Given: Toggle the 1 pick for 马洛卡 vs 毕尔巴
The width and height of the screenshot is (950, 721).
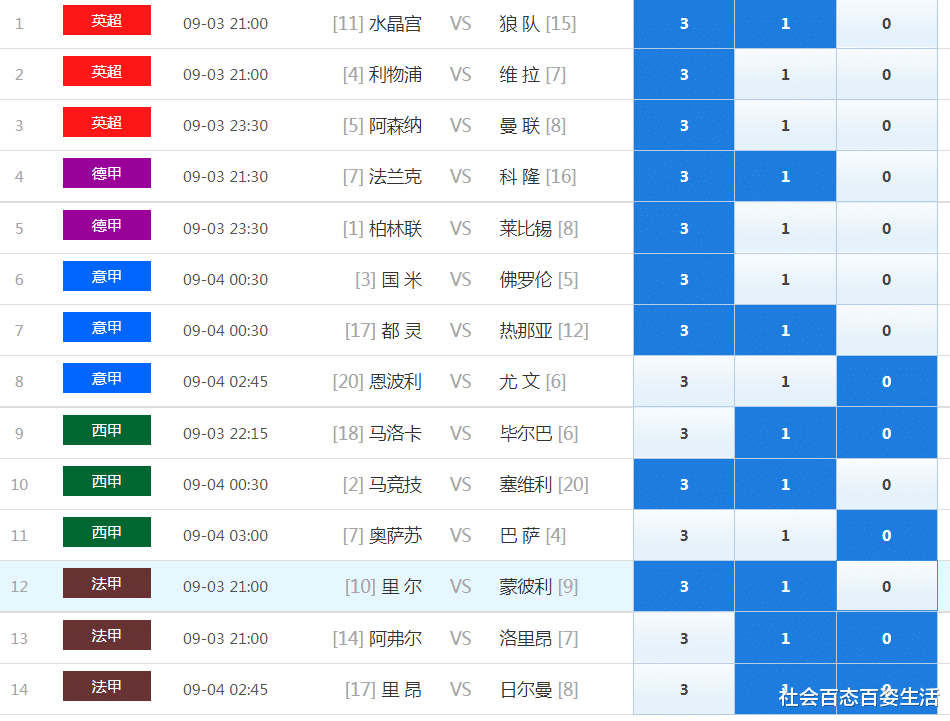Looking at the screenshot, I should (785, 433).
